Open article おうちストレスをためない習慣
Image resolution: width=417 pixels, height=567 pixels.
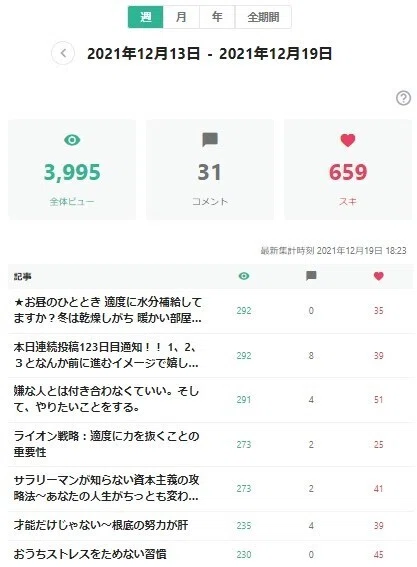(90, 554)
